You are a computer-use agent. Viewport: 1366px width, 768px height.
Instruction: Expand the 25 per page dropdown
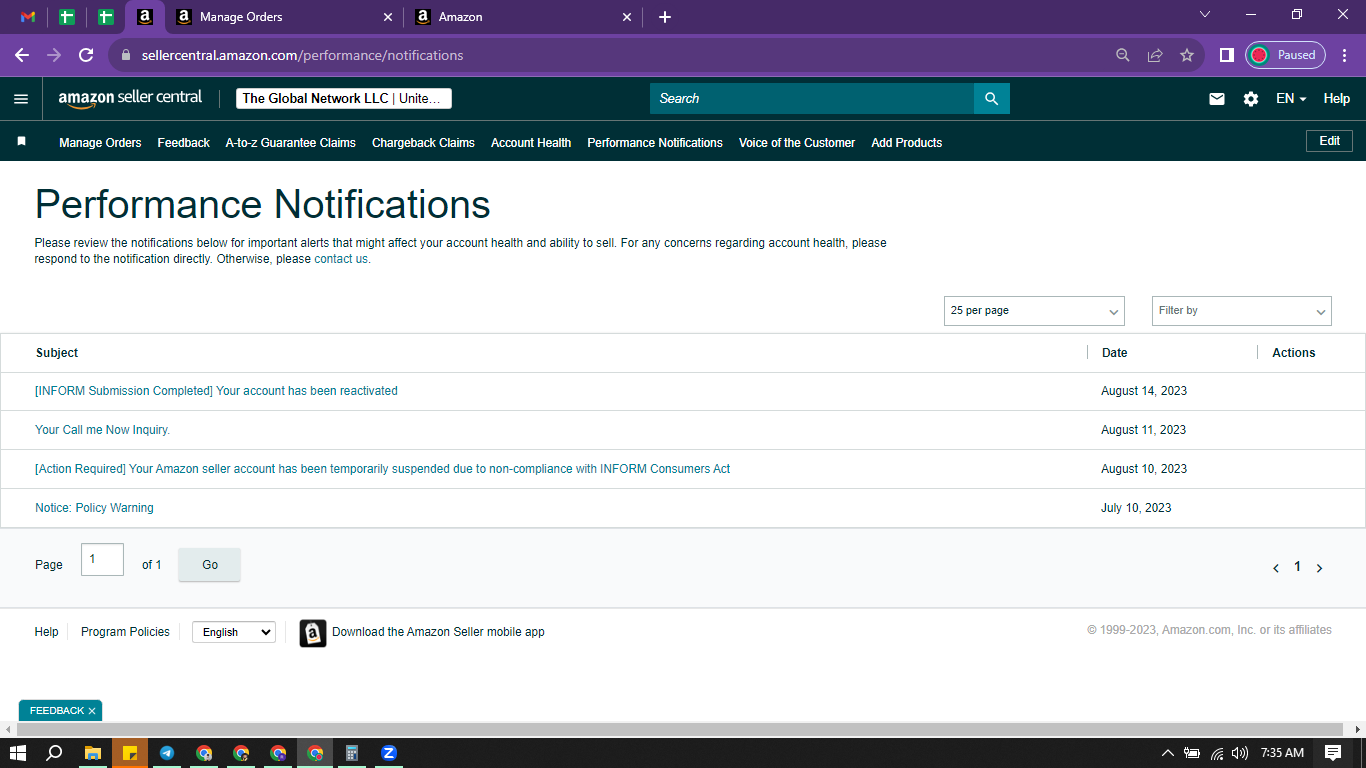(1034, 311)
